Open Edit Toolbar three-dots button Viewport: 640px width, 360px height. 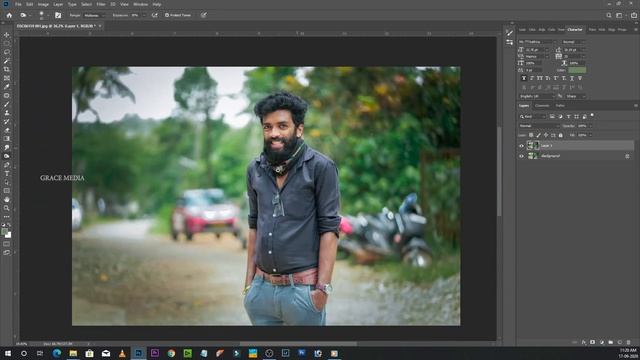point(7,217)
